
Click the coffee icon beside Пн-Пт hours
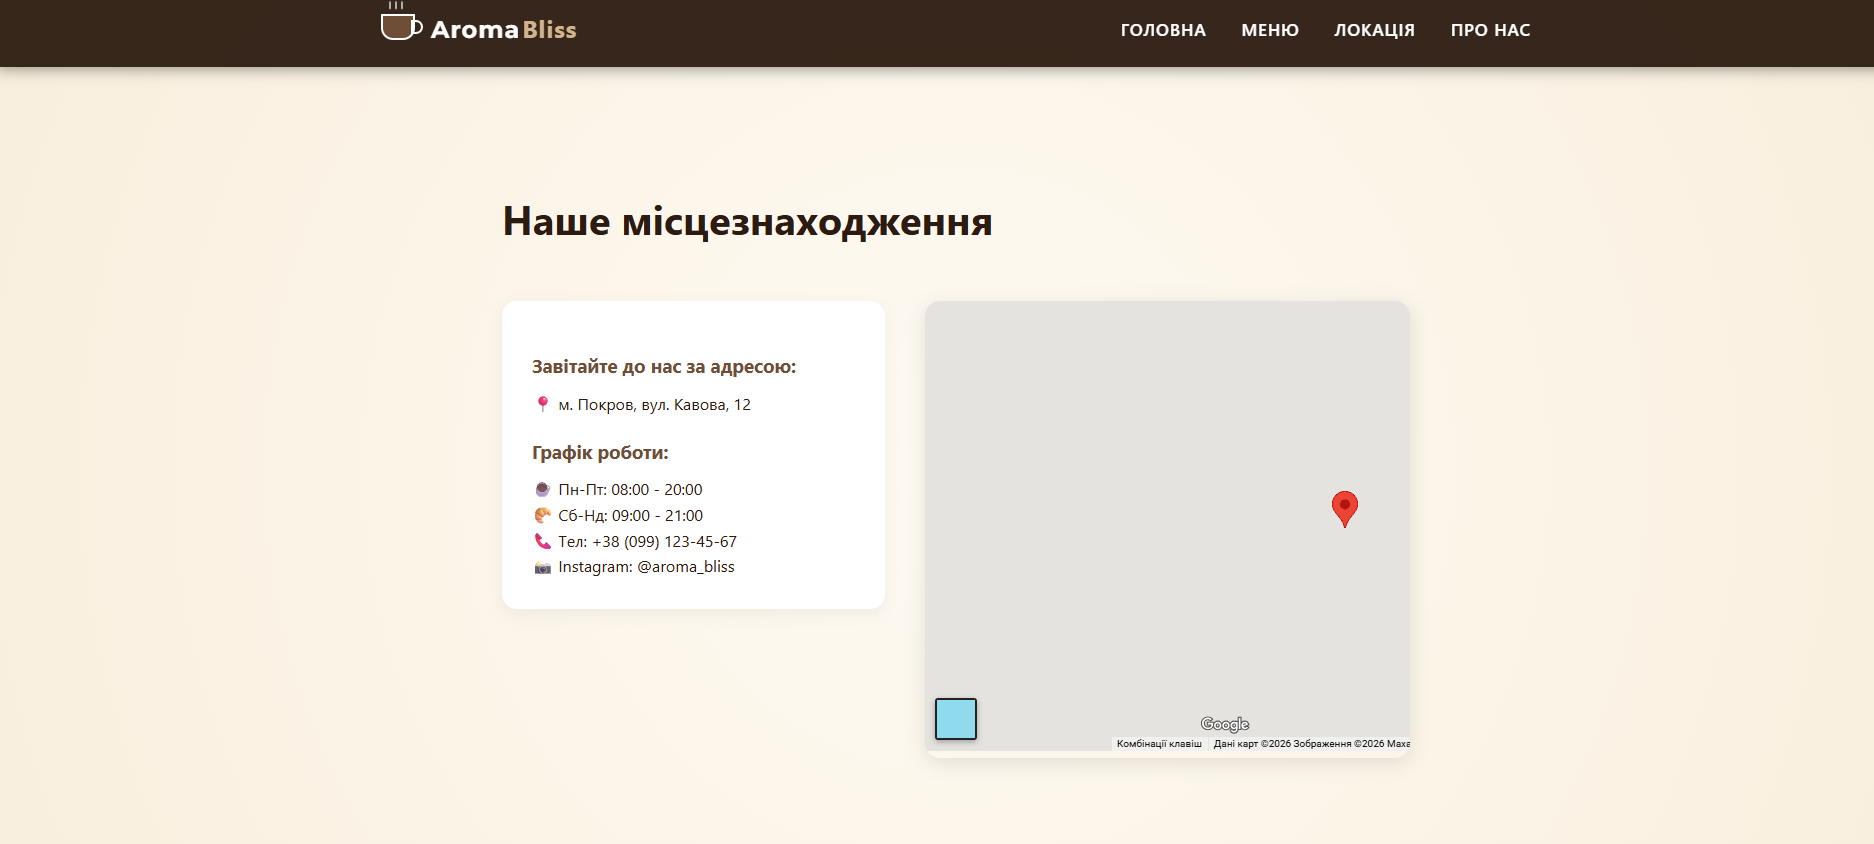542,489
